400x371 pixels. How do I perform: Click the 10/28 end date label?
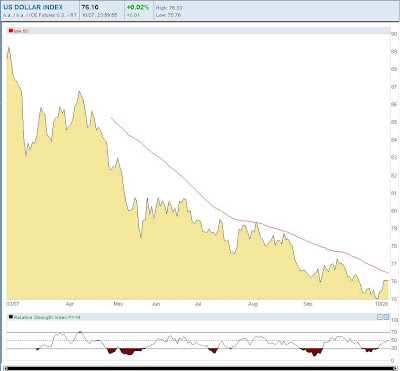(x=382, y=304)
